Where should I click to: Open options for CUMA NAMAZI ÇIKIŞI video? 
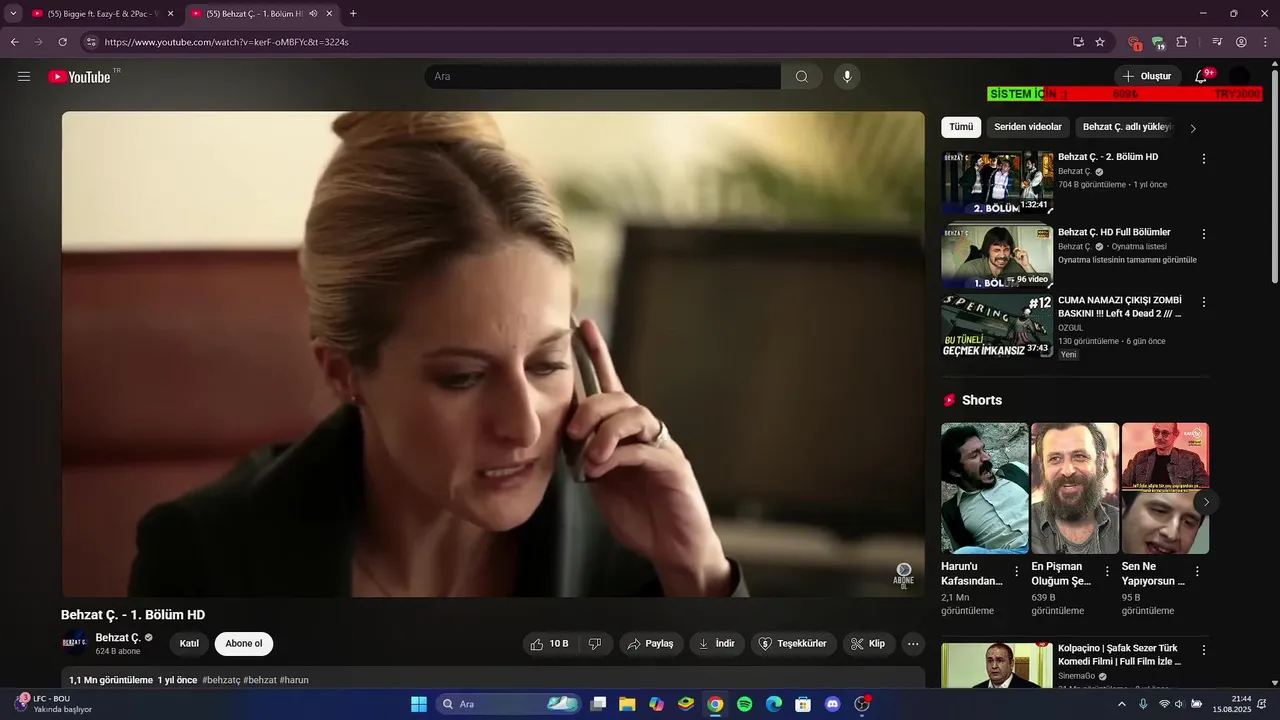pyautogui.click(x=1204, y=302)
